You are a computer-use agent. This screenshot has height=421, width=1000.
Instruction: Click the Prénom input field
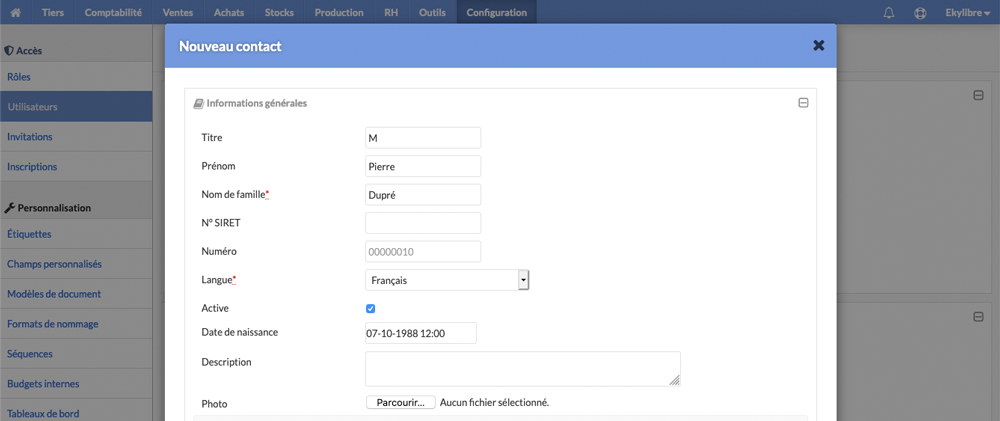[423, 166]
